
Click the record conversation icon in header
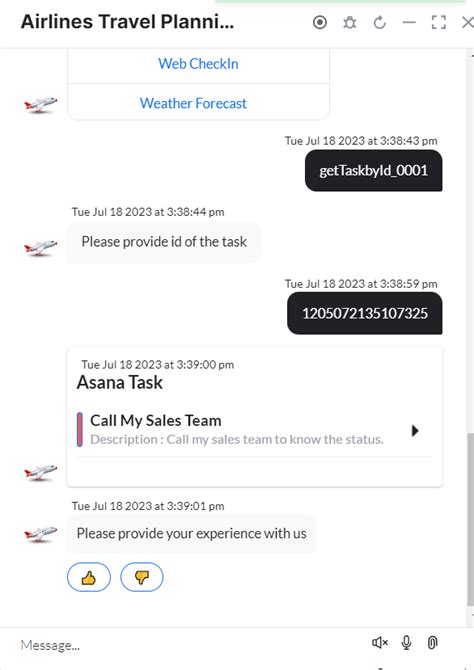(320, 22)
